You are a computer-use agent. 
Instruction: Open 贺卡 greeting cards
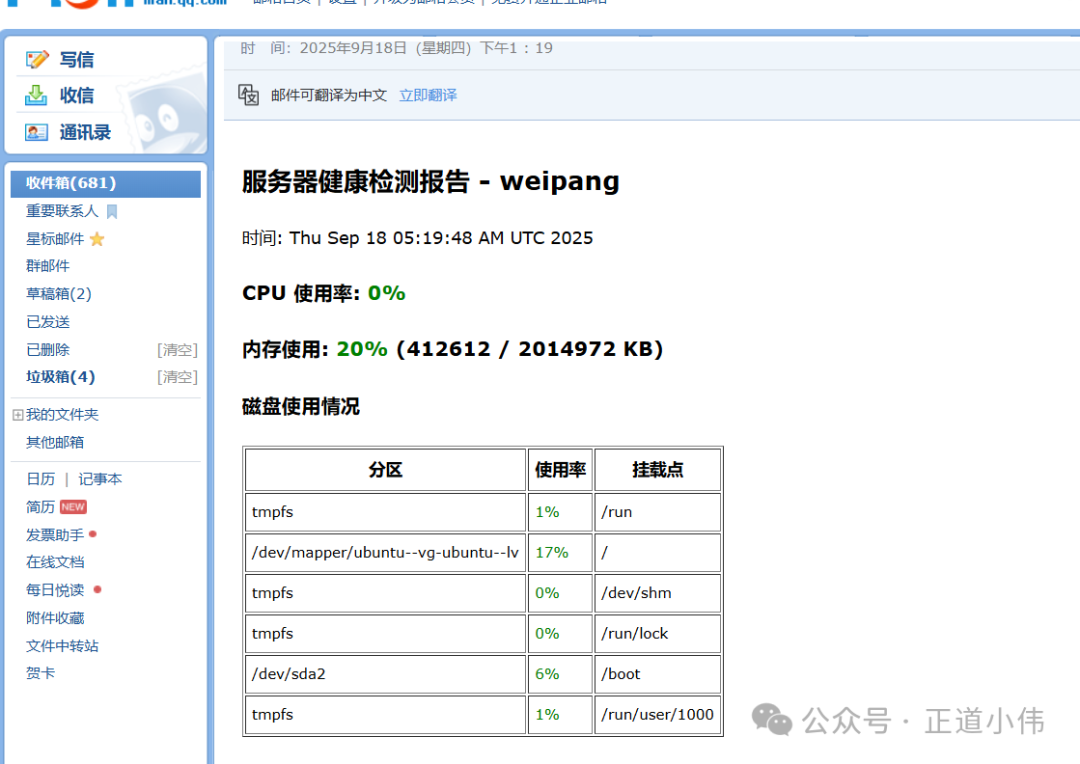(41, 673)
